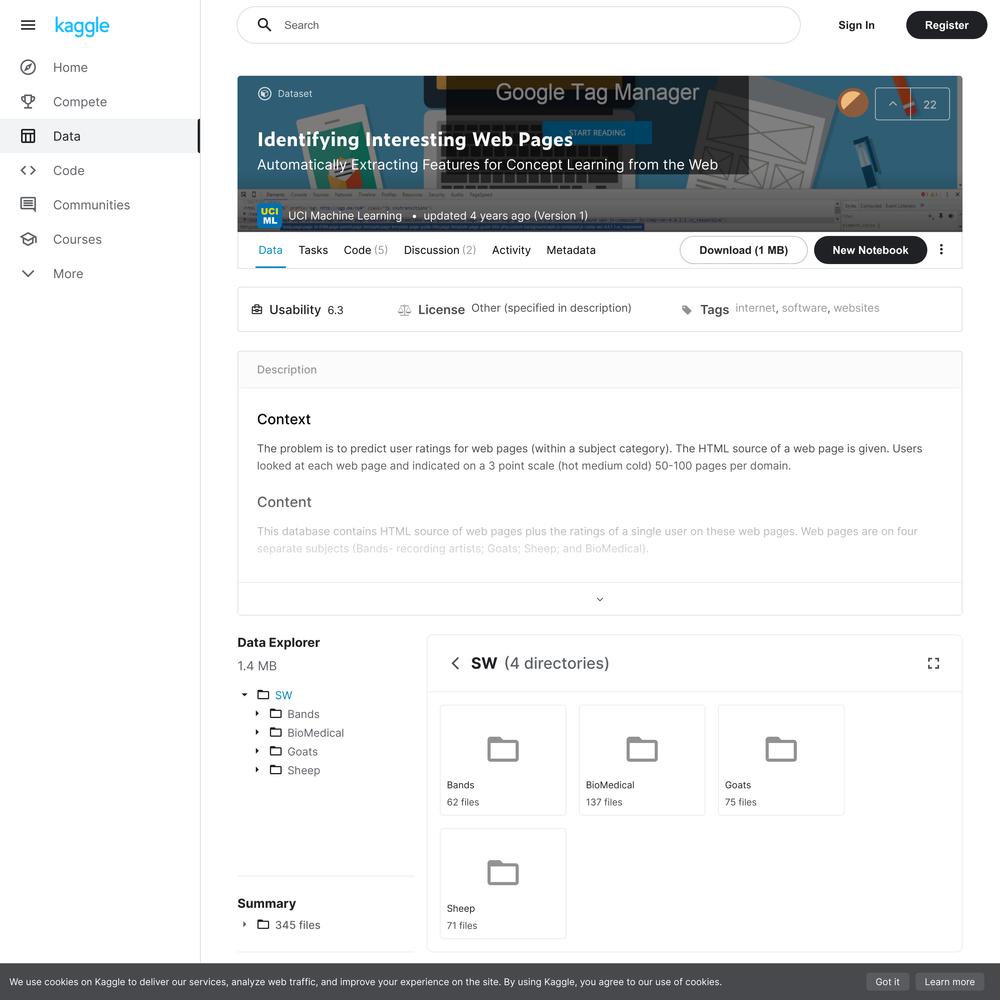Viewport: 1000px width, 1000px height.
Task: Open the hamburger menu icon
Action: tap(28, 25)
